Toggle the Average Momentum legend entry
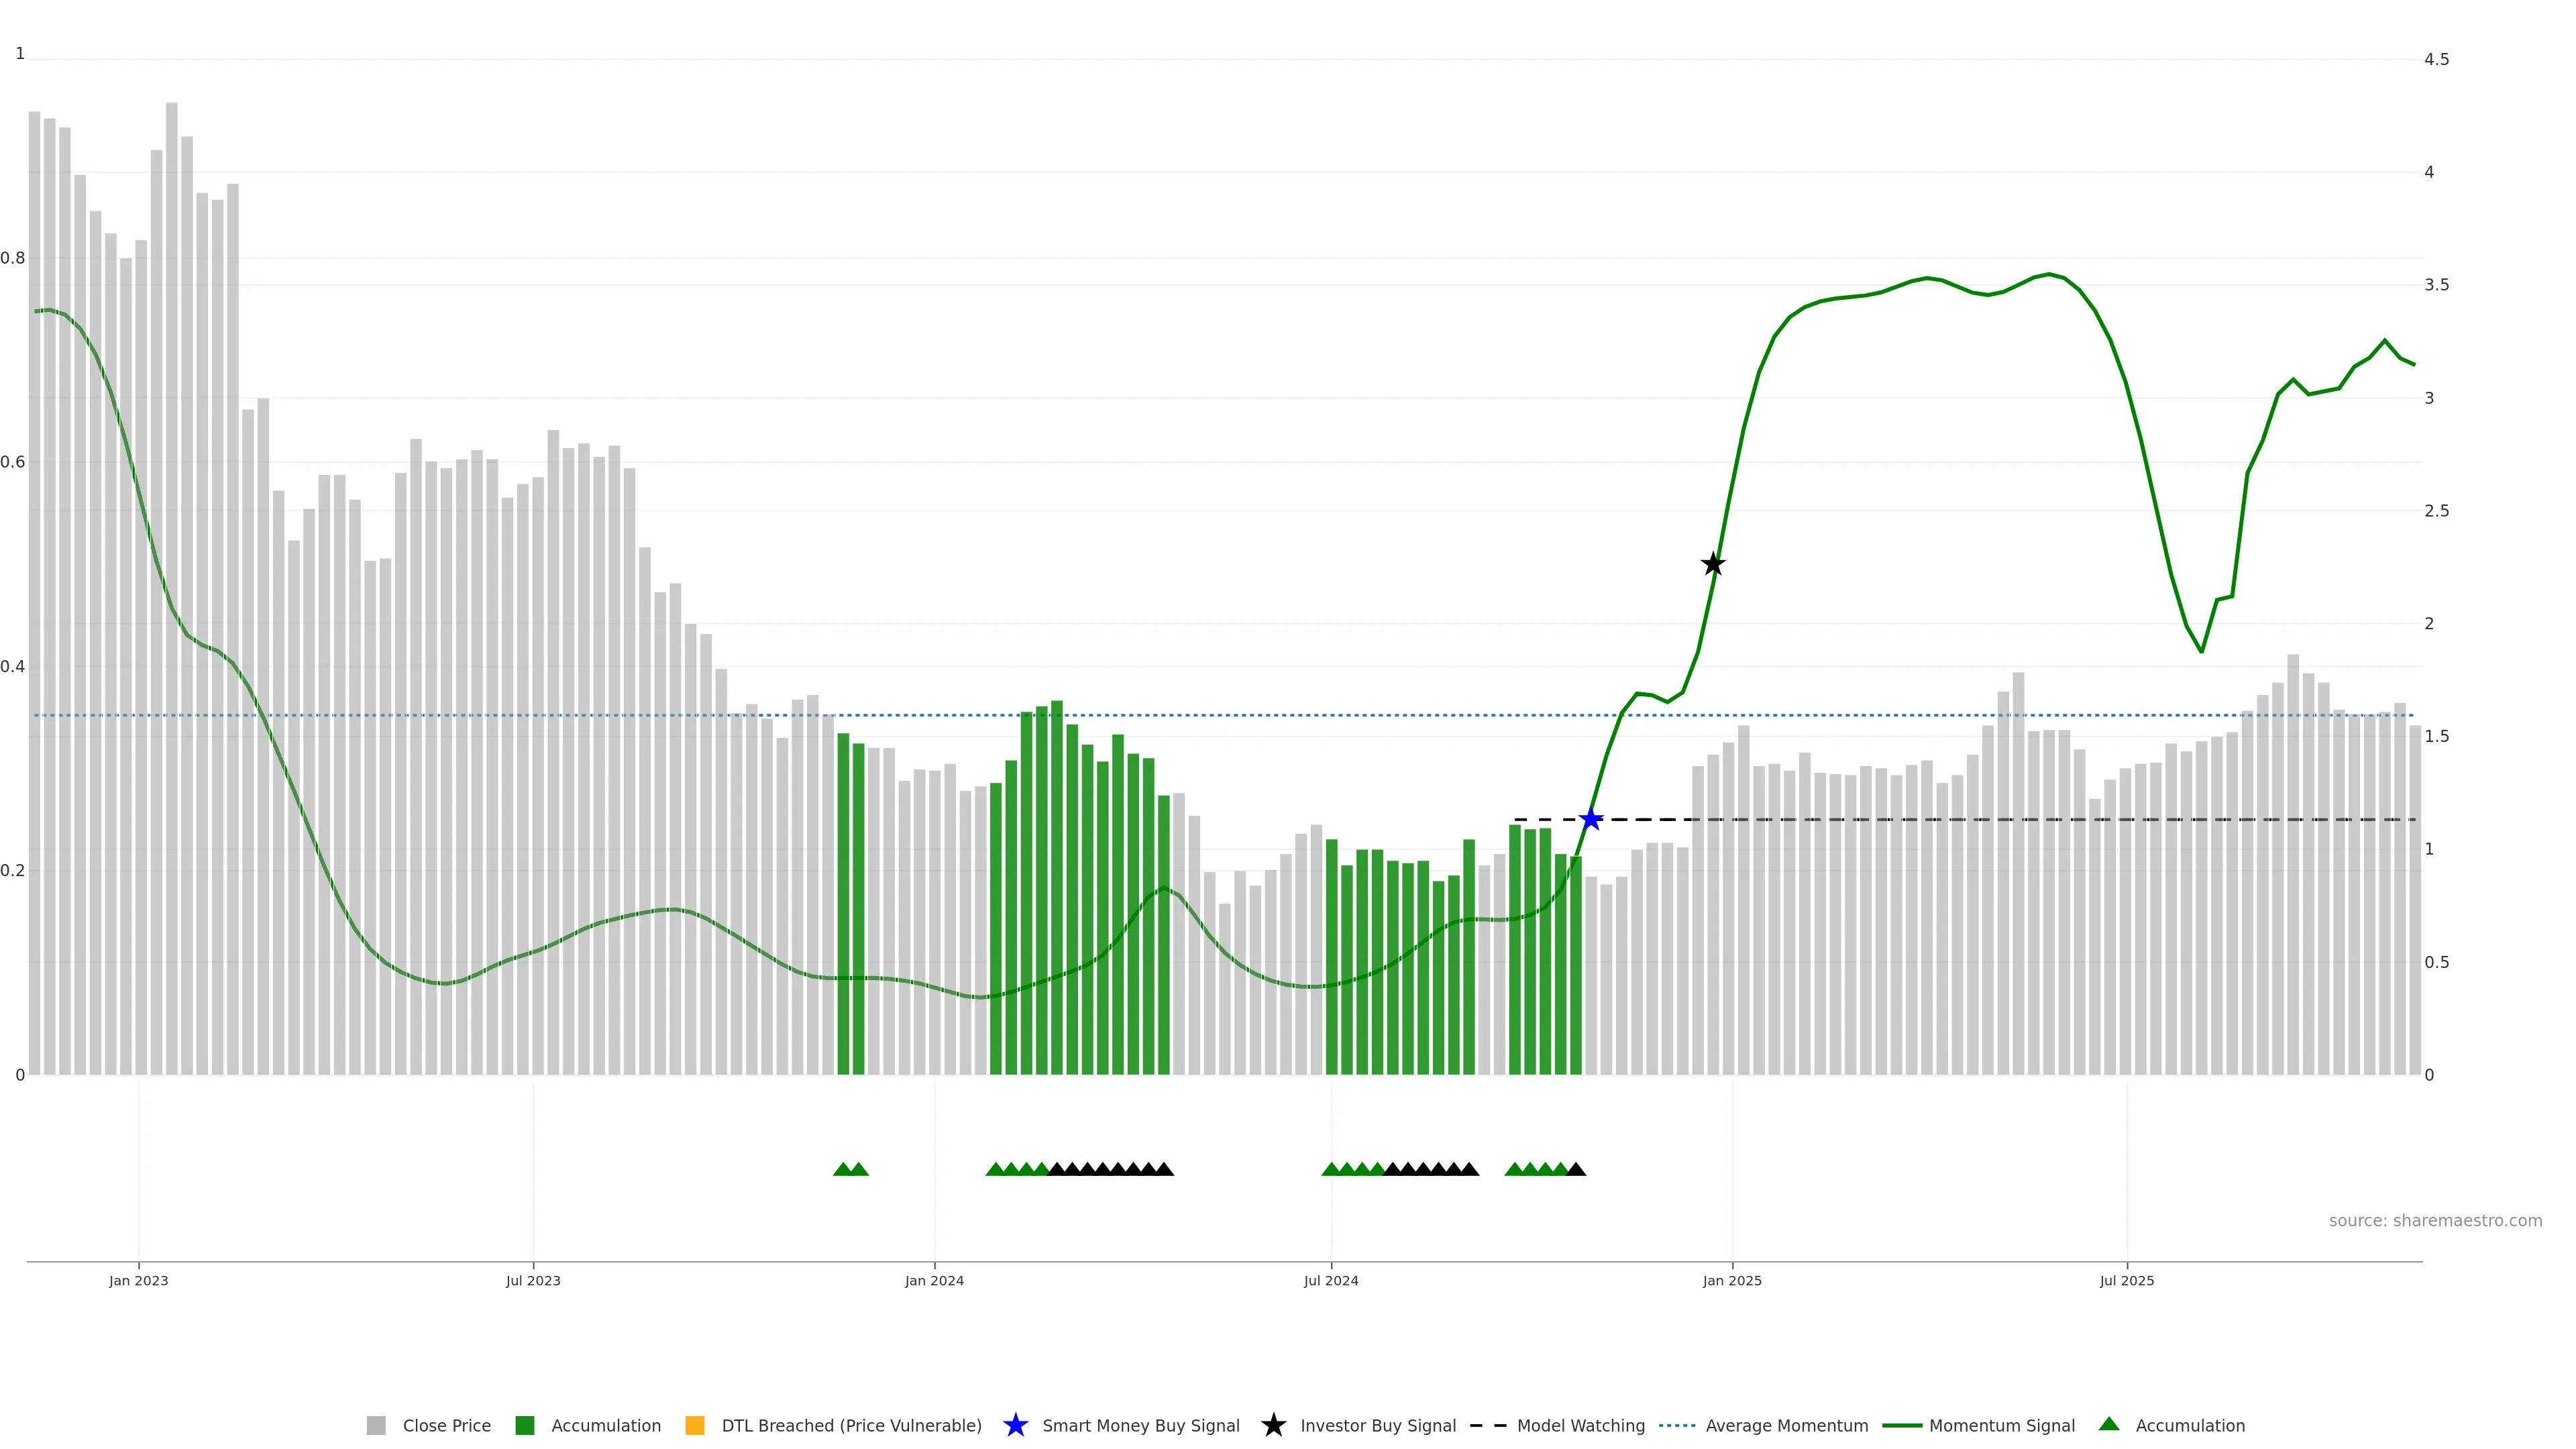Image resolution: width=2576 pixels, height=1449 pixels. 1786,1425
